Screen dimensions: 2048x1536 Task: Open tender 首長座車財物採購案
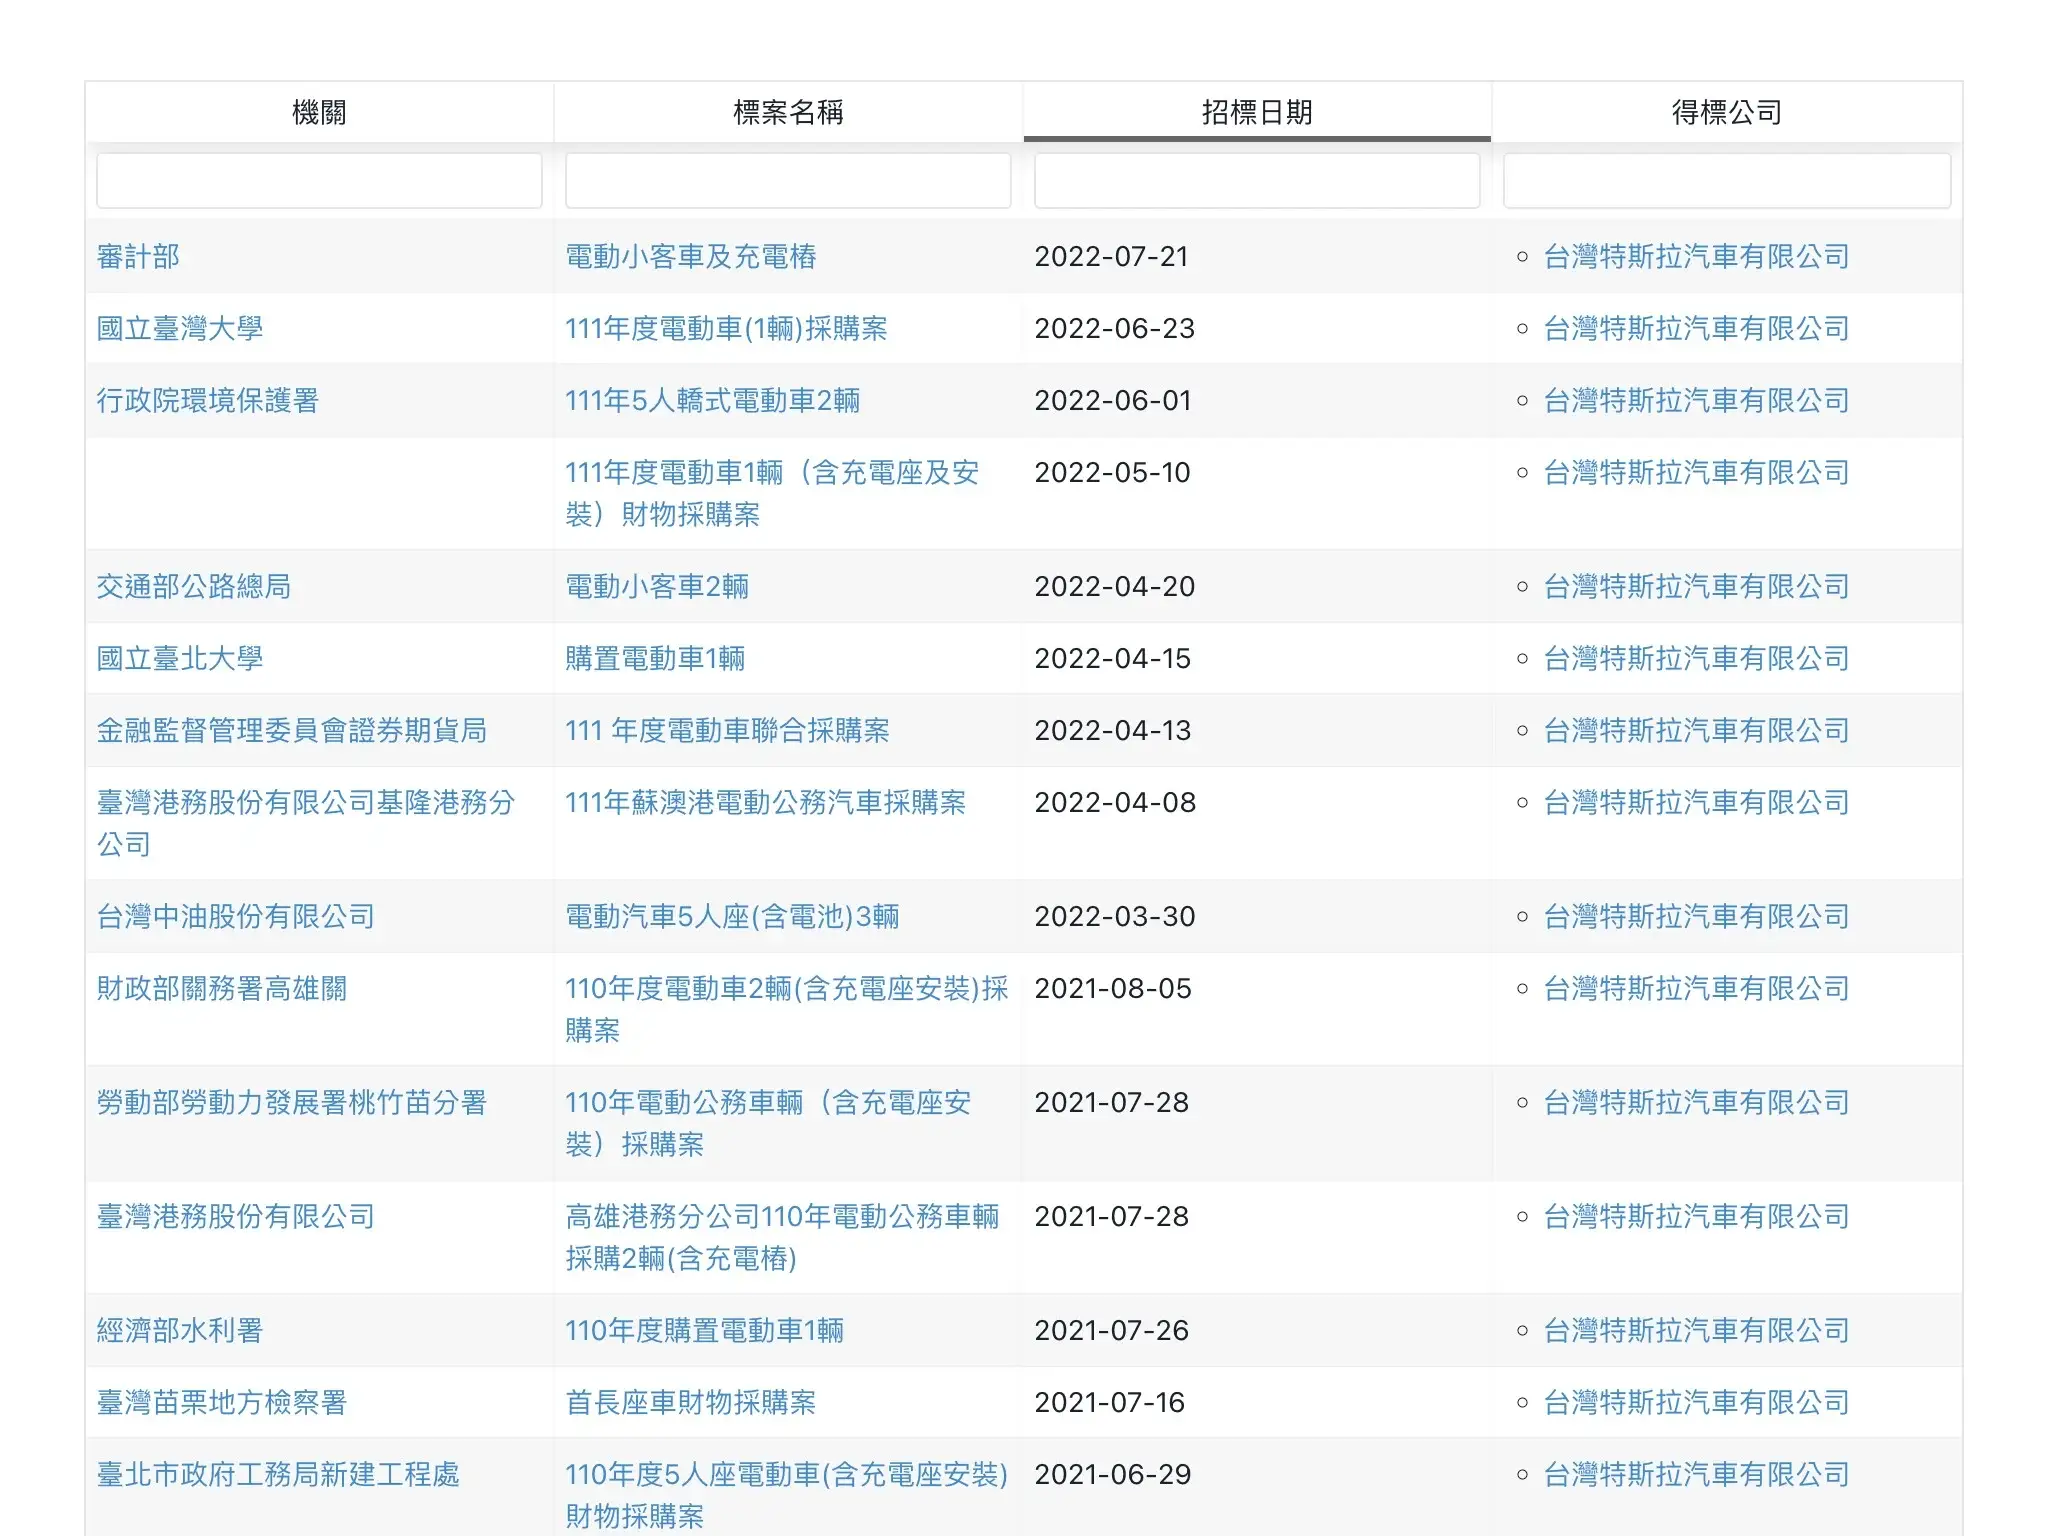pyautogui.click(x=691, y=1403)
